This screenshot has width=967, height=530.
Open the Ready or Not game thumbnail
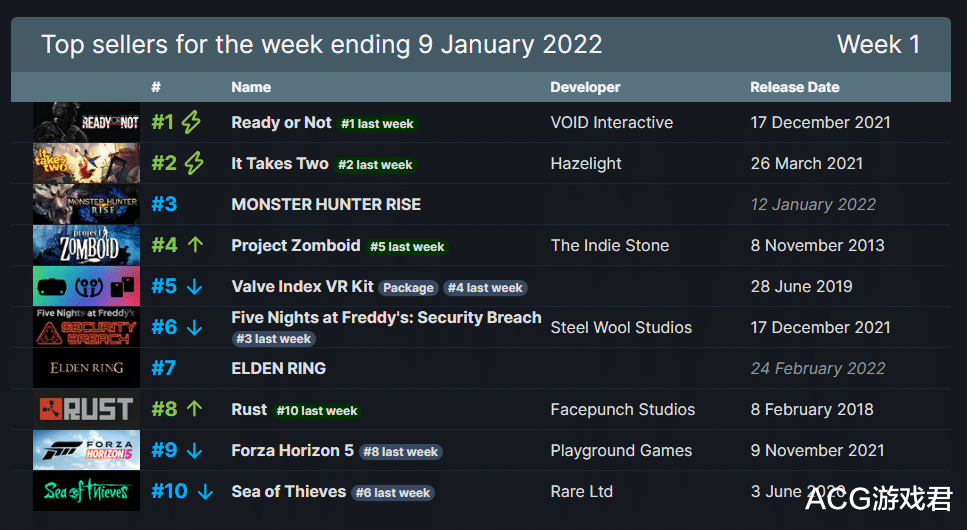click(86, 123)
